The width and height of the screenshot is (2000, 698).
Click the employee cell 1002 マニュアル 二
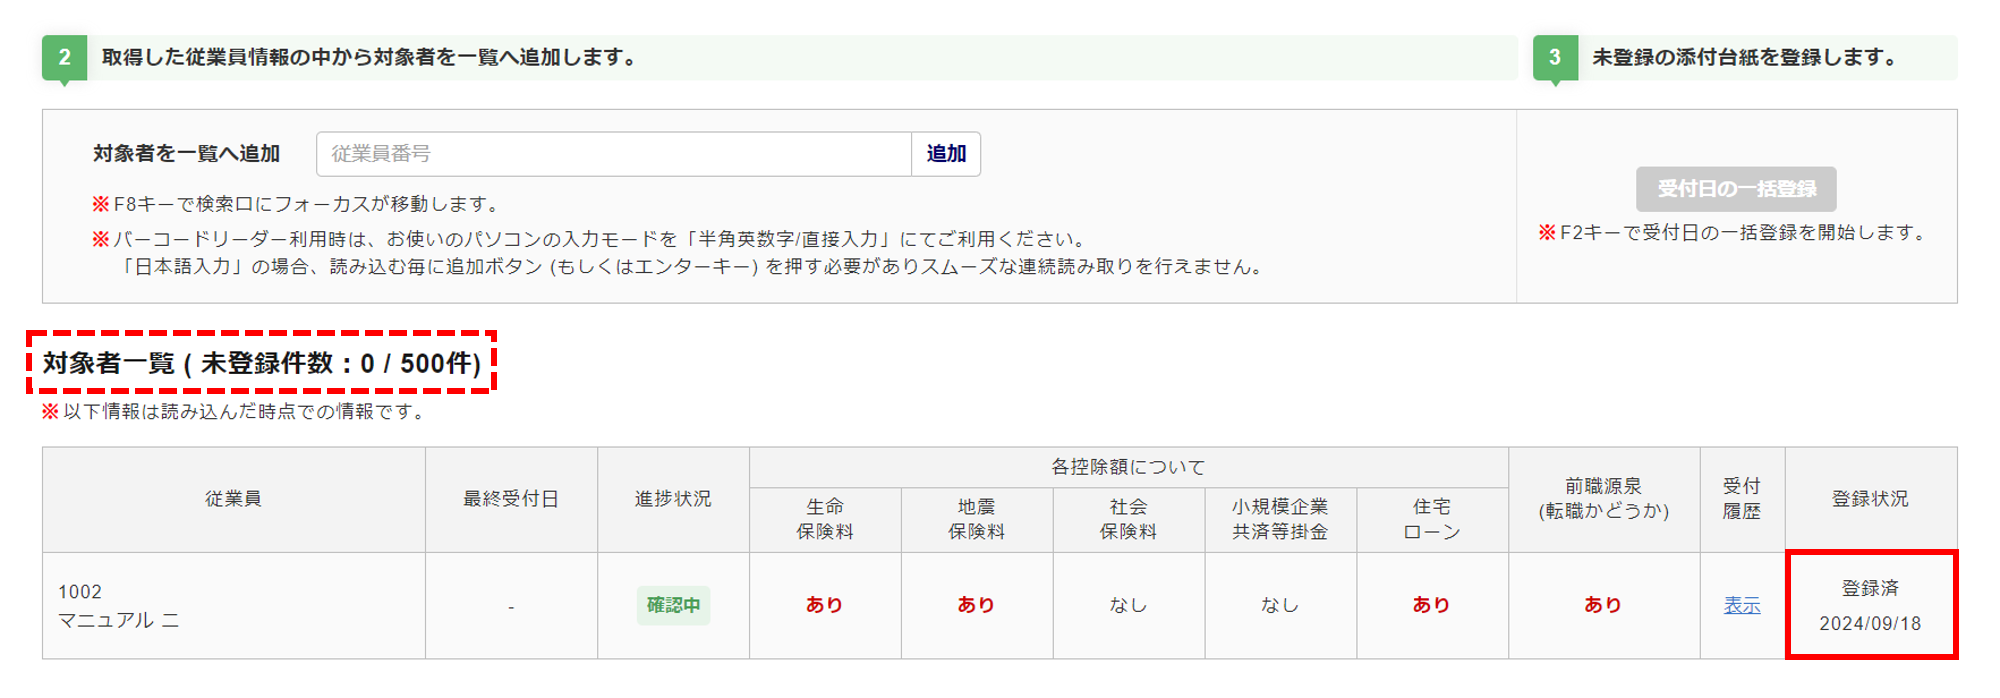point(234,606)
